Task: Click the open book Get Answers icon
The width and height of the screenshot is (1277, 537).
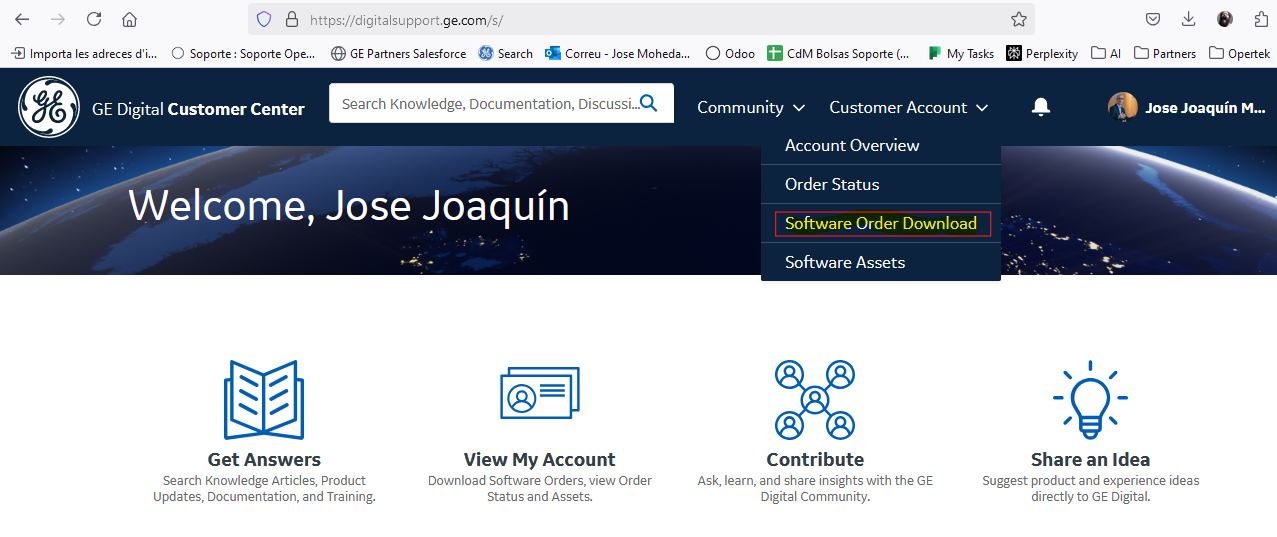Action: 264,400
